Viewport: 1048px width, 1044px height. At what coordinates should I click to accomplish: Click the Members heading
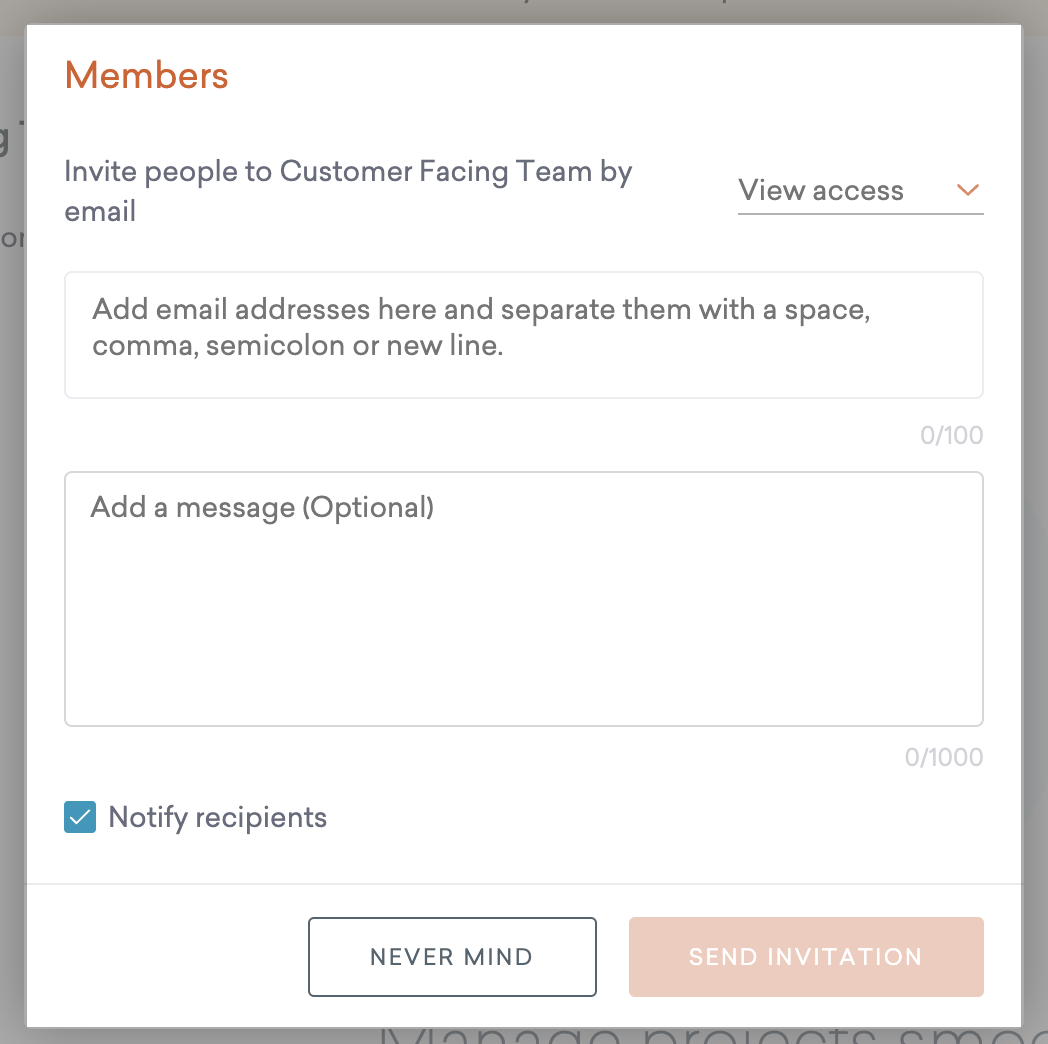pyautogui.click(x=147, y=75)
